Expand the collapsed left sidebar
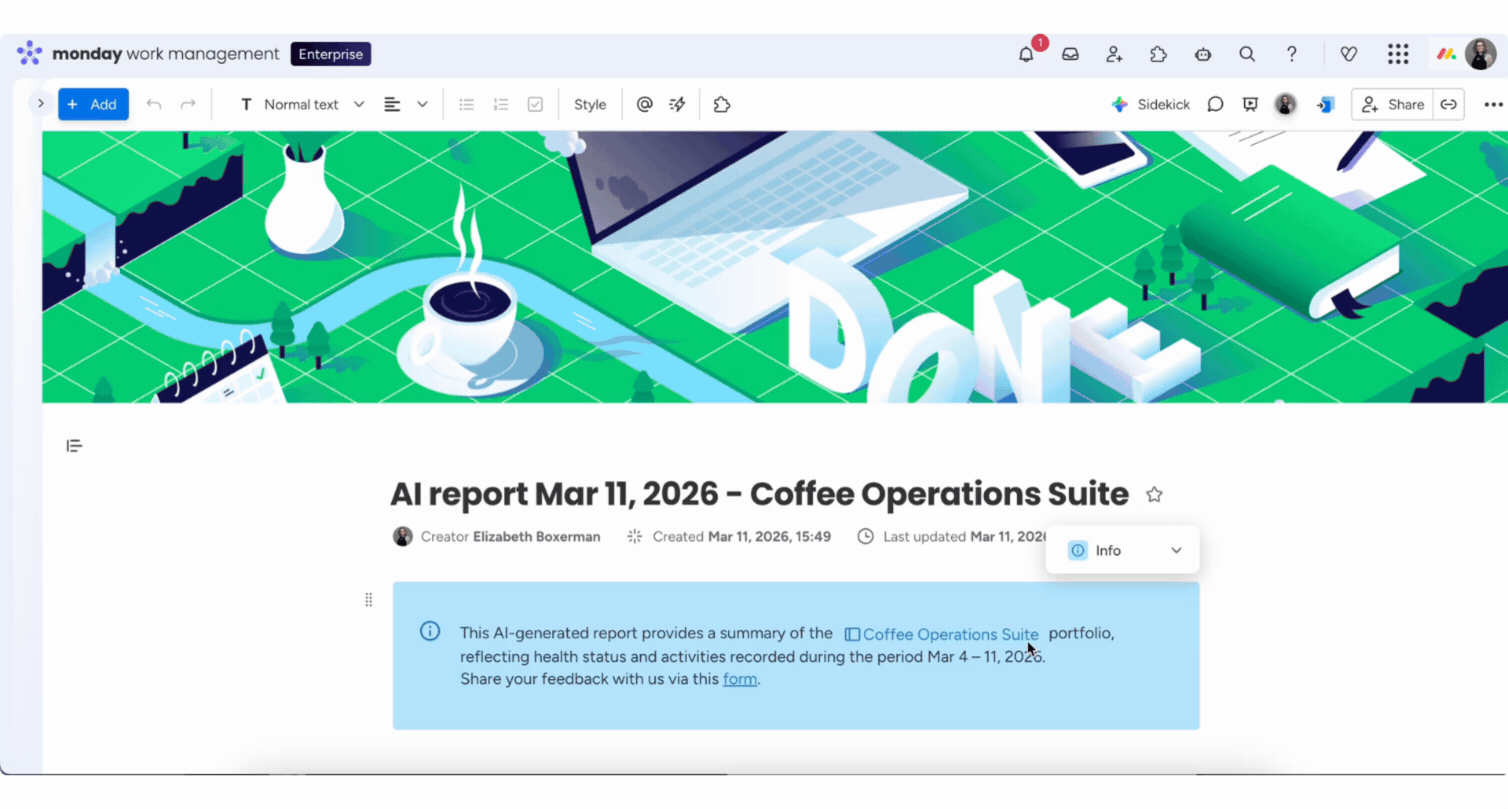 40,103
